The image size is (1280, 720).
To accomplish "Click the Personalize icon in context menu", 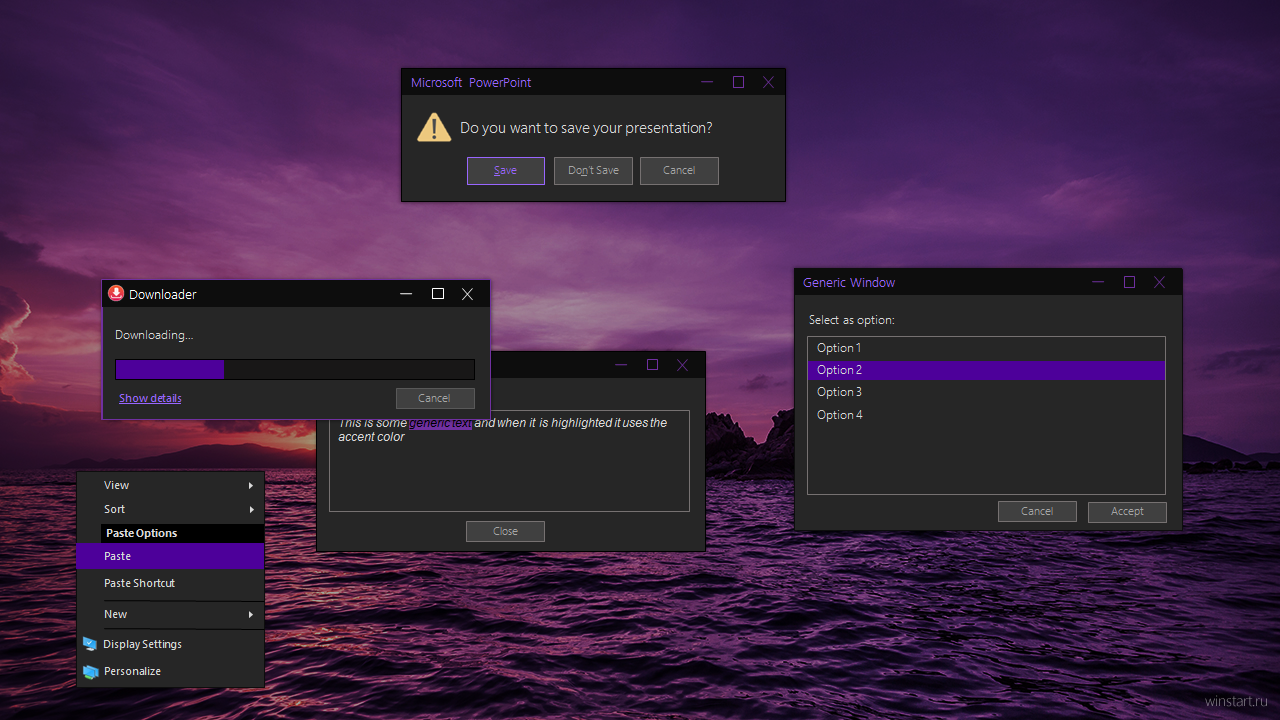I will click(90, 671).
